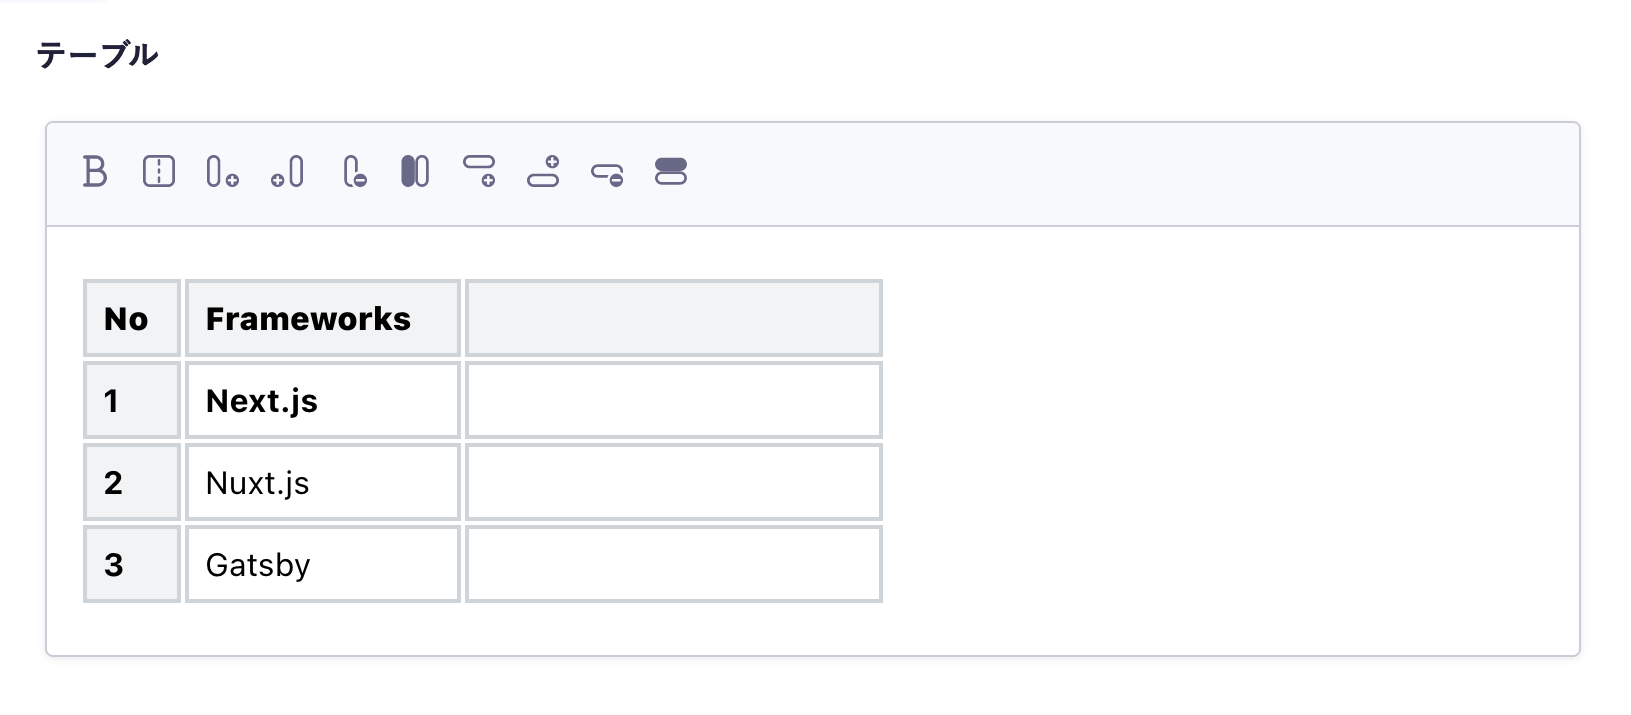This screenshot has width=1631, height=715.
Task: Click the "No" header cell
Action: (x=132, y=319)
